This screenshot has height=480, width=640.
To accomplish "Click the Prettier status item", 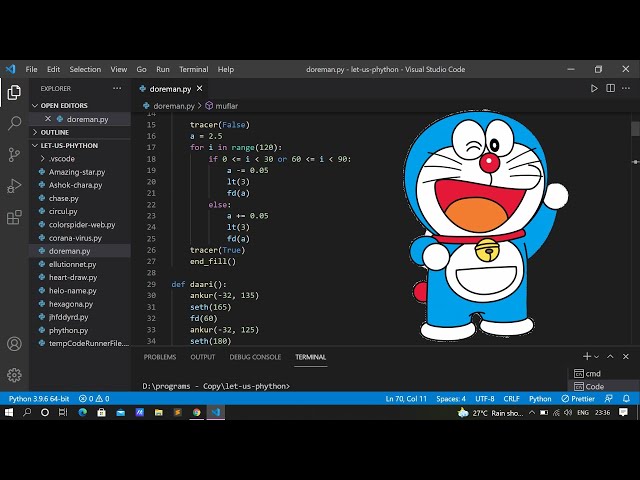I will [578, 399].
